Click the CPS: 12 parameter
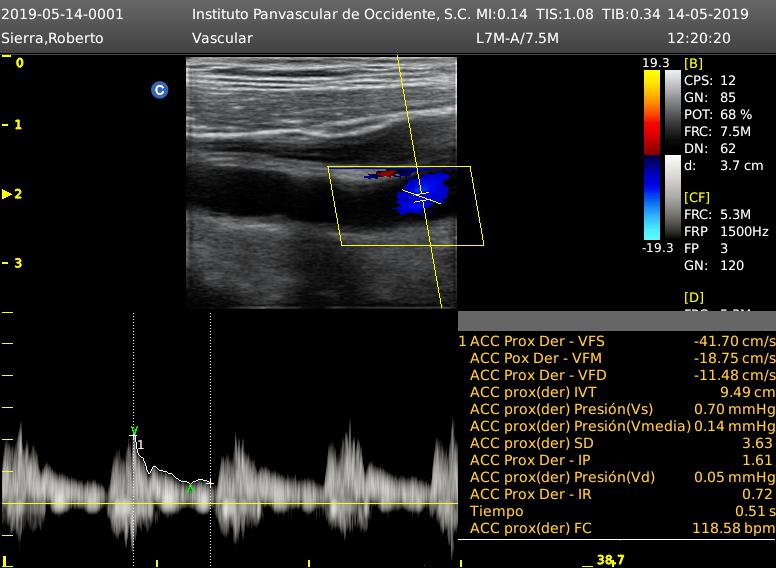The width and height of the screenshot is (776, 568). pyautogui.click(x=710, y=80)
